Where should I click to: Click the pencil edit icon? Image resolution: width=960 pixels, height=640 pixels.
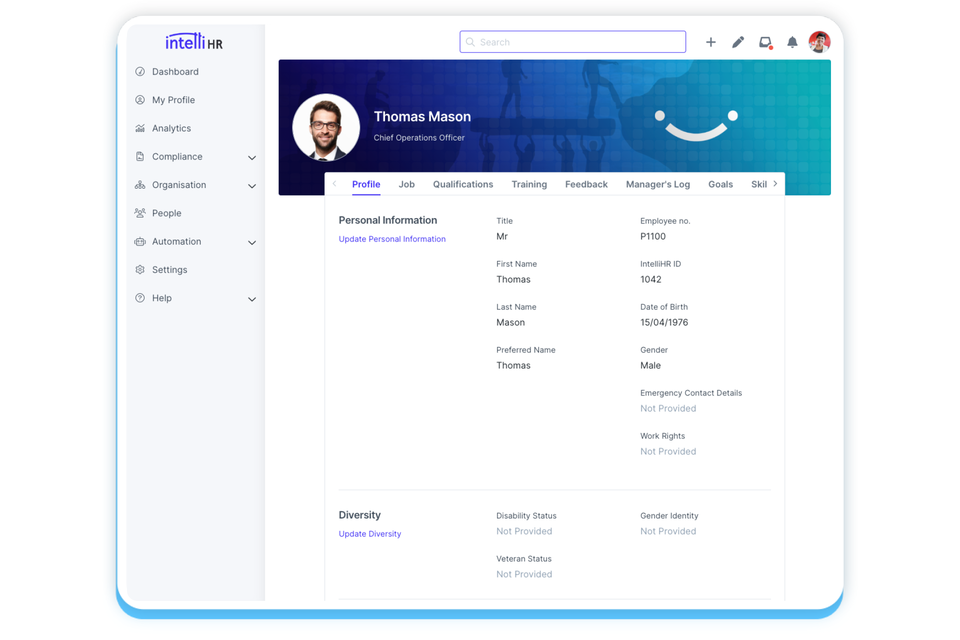click(x=738, y=42)
